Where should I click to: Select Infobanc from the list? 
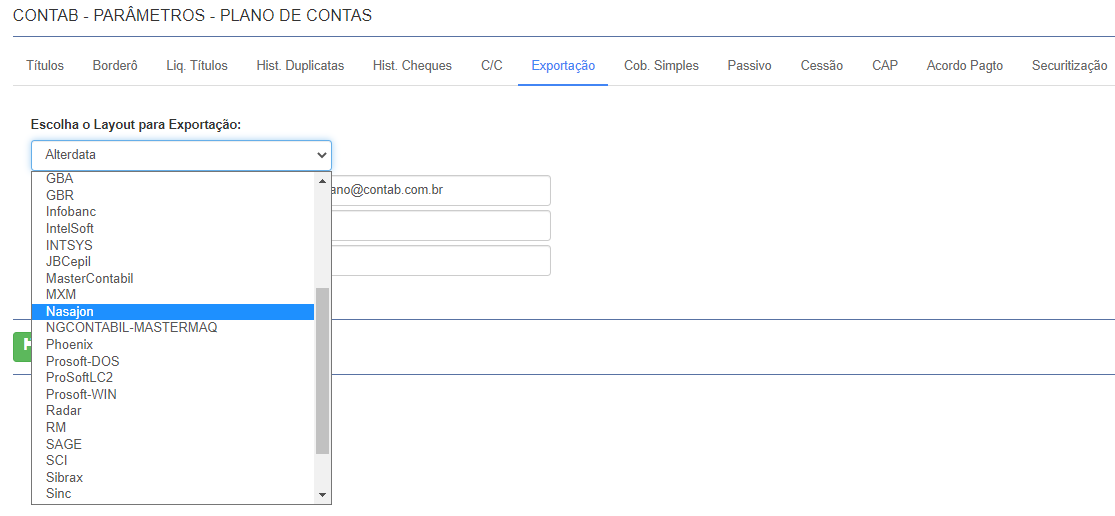(x=172, y=212)
